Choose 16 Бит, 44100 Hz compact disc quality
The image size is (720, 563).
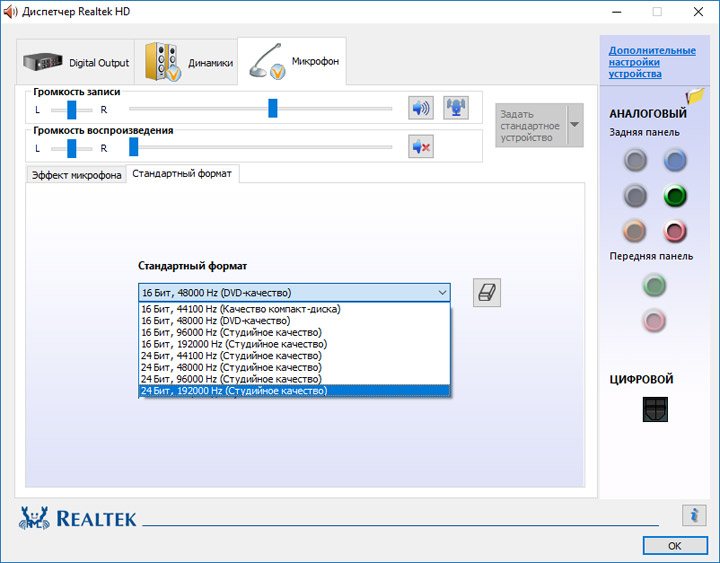[x=294, y=309]
